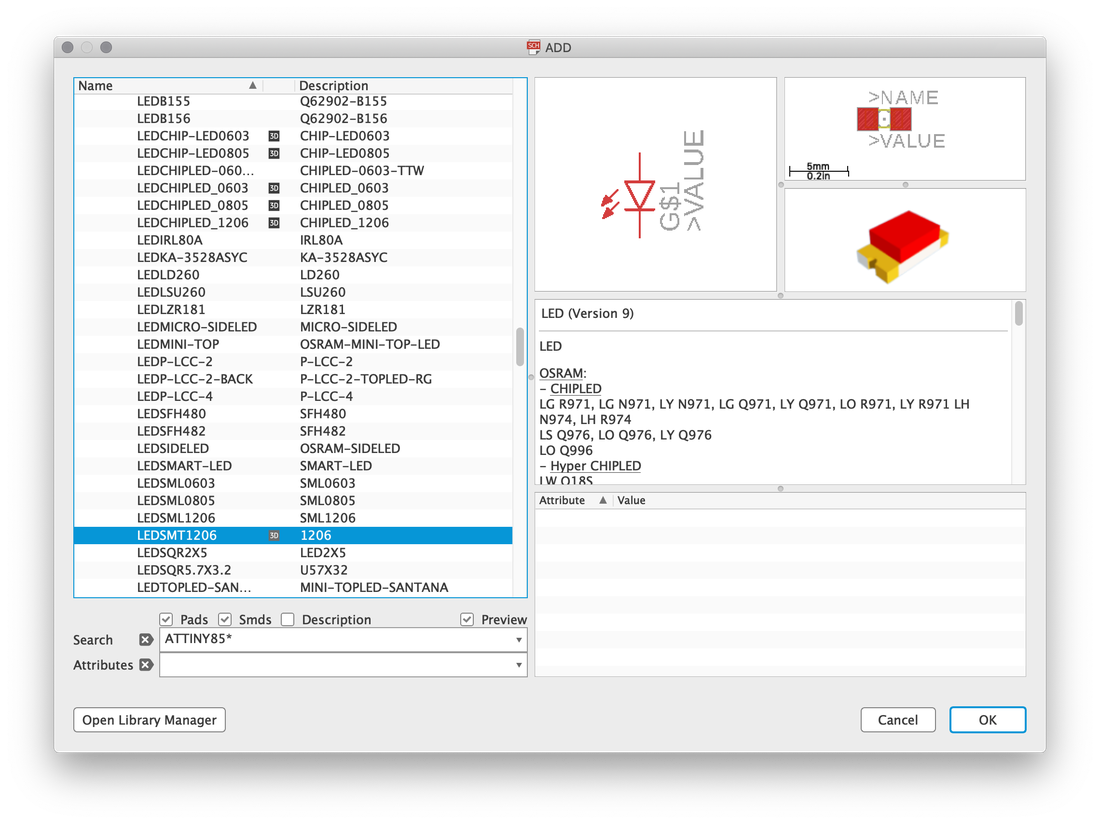Click the OSRAM underlined text in description
Image resolution: width=1100 pixels, height=824 pixels.
point(561,373)
